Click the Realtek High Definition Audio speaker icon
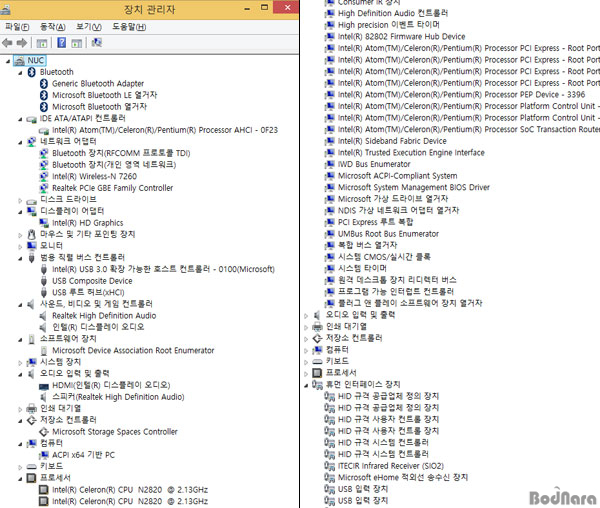 [43, 316]
